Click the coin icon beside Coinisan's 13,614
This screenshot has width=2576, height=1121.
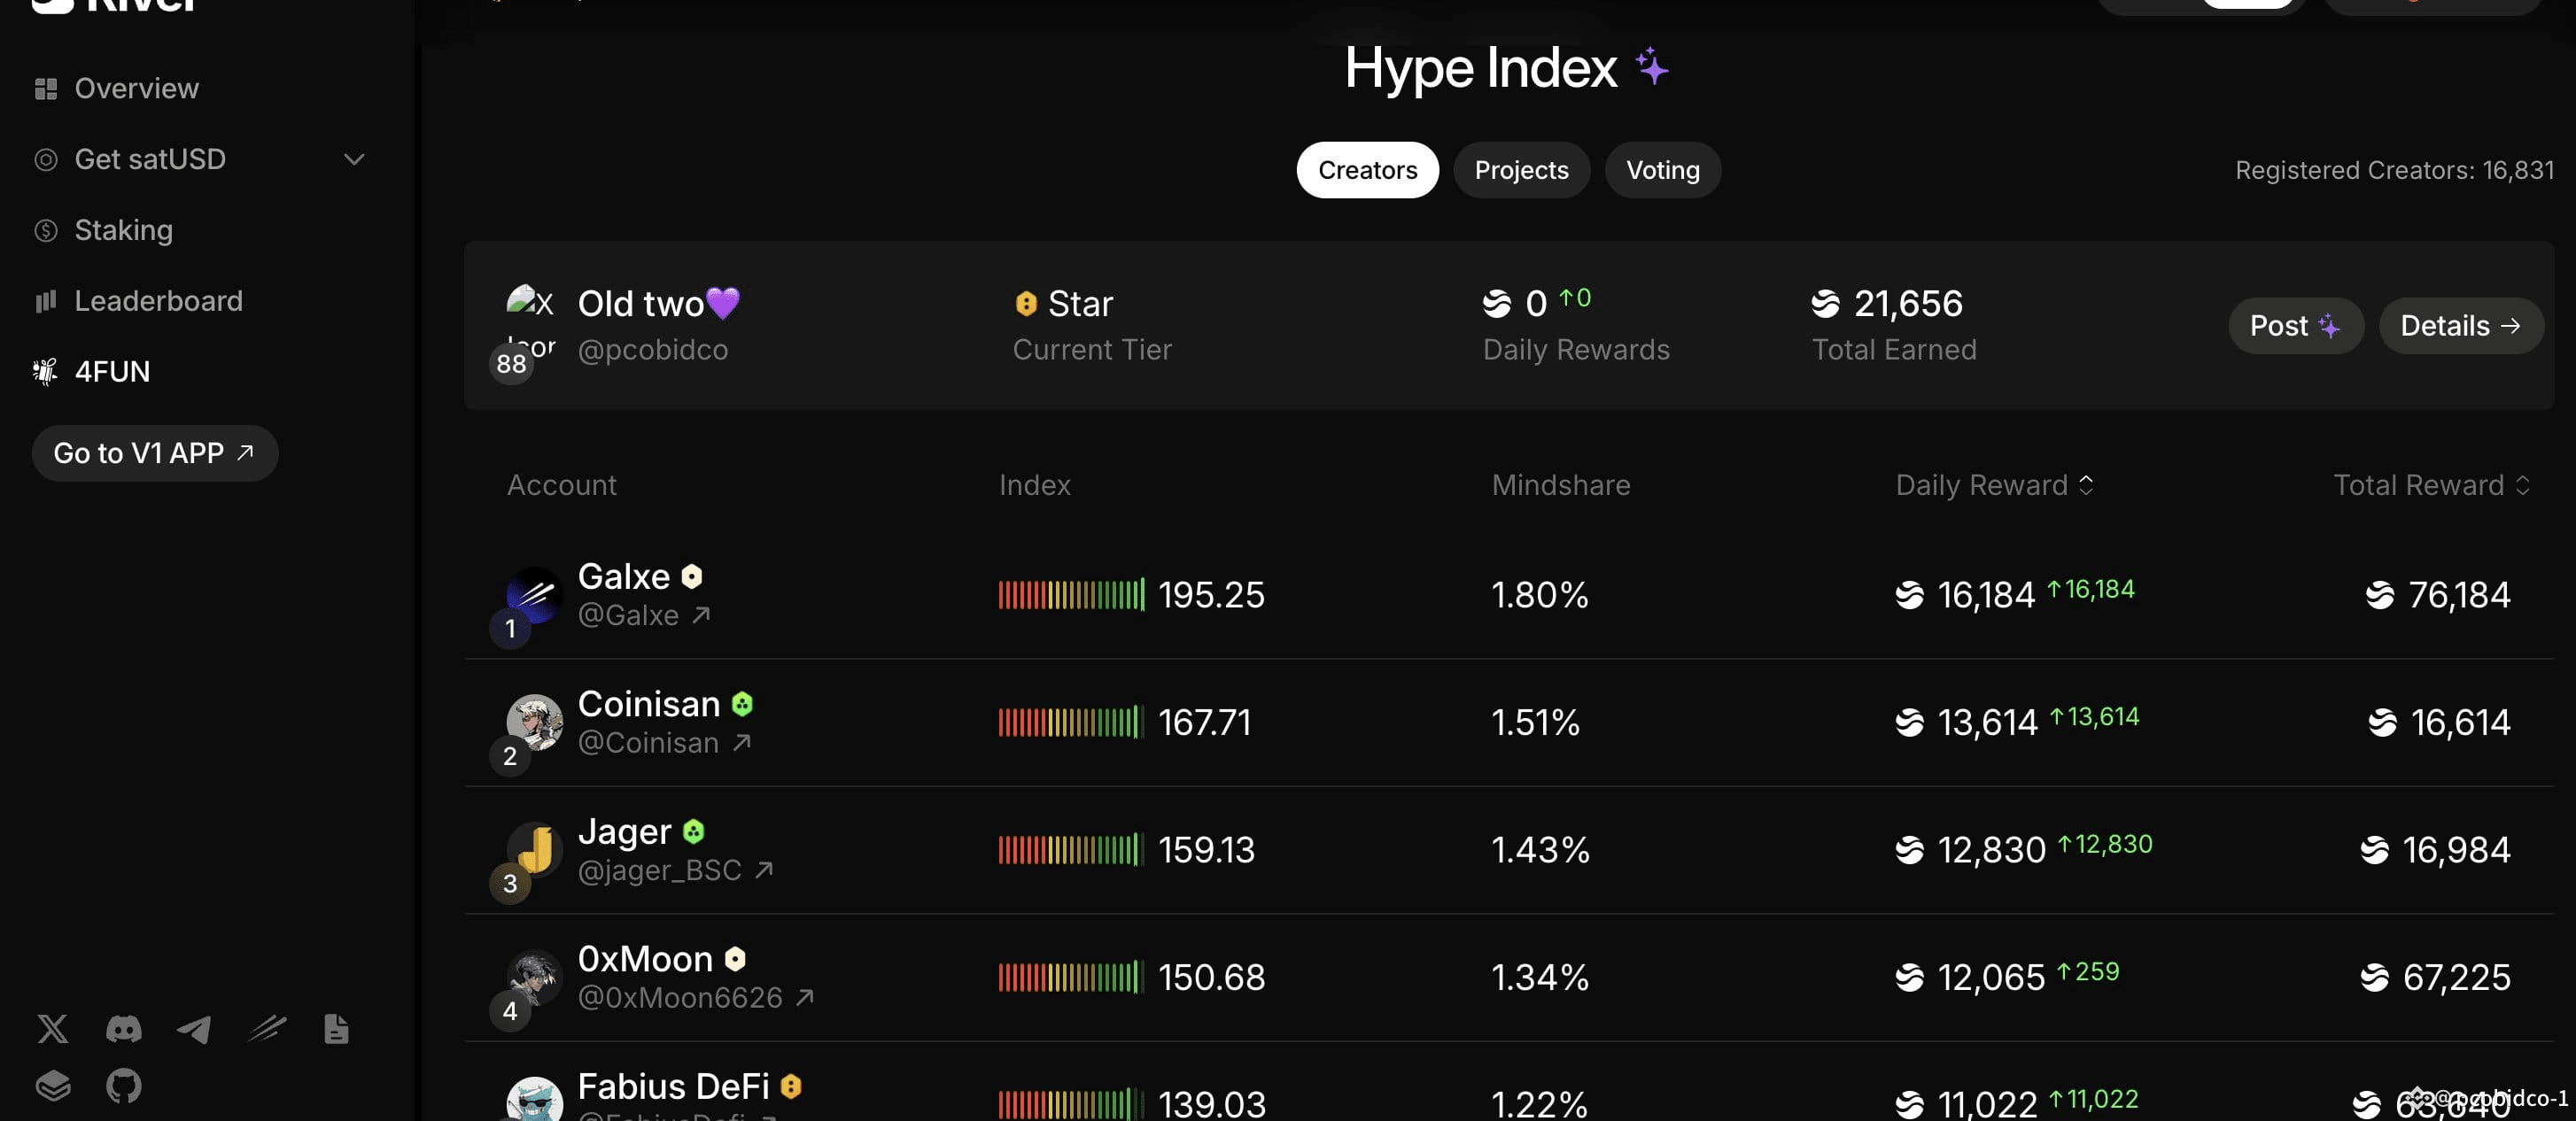click(x=1910, y=722)
